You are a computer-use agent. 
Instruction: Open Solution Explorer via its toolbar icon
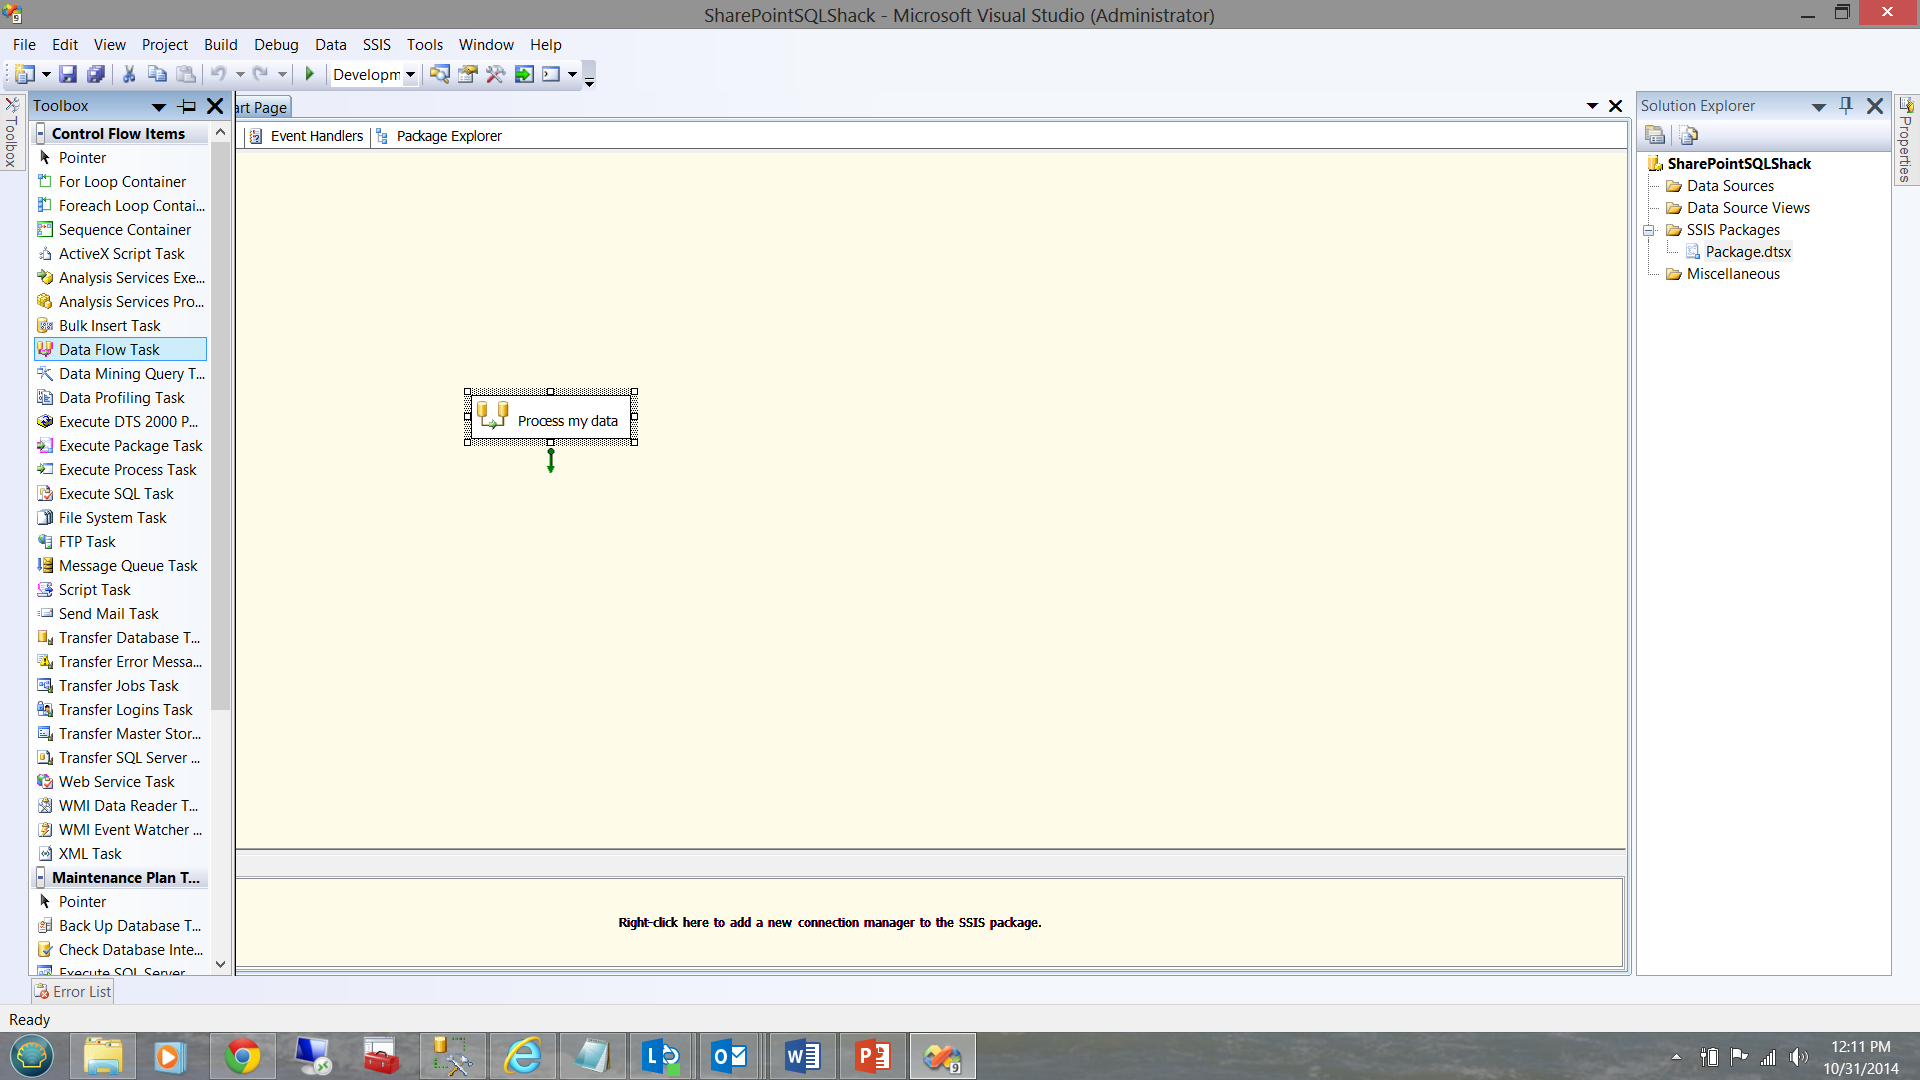pos(439,74)
